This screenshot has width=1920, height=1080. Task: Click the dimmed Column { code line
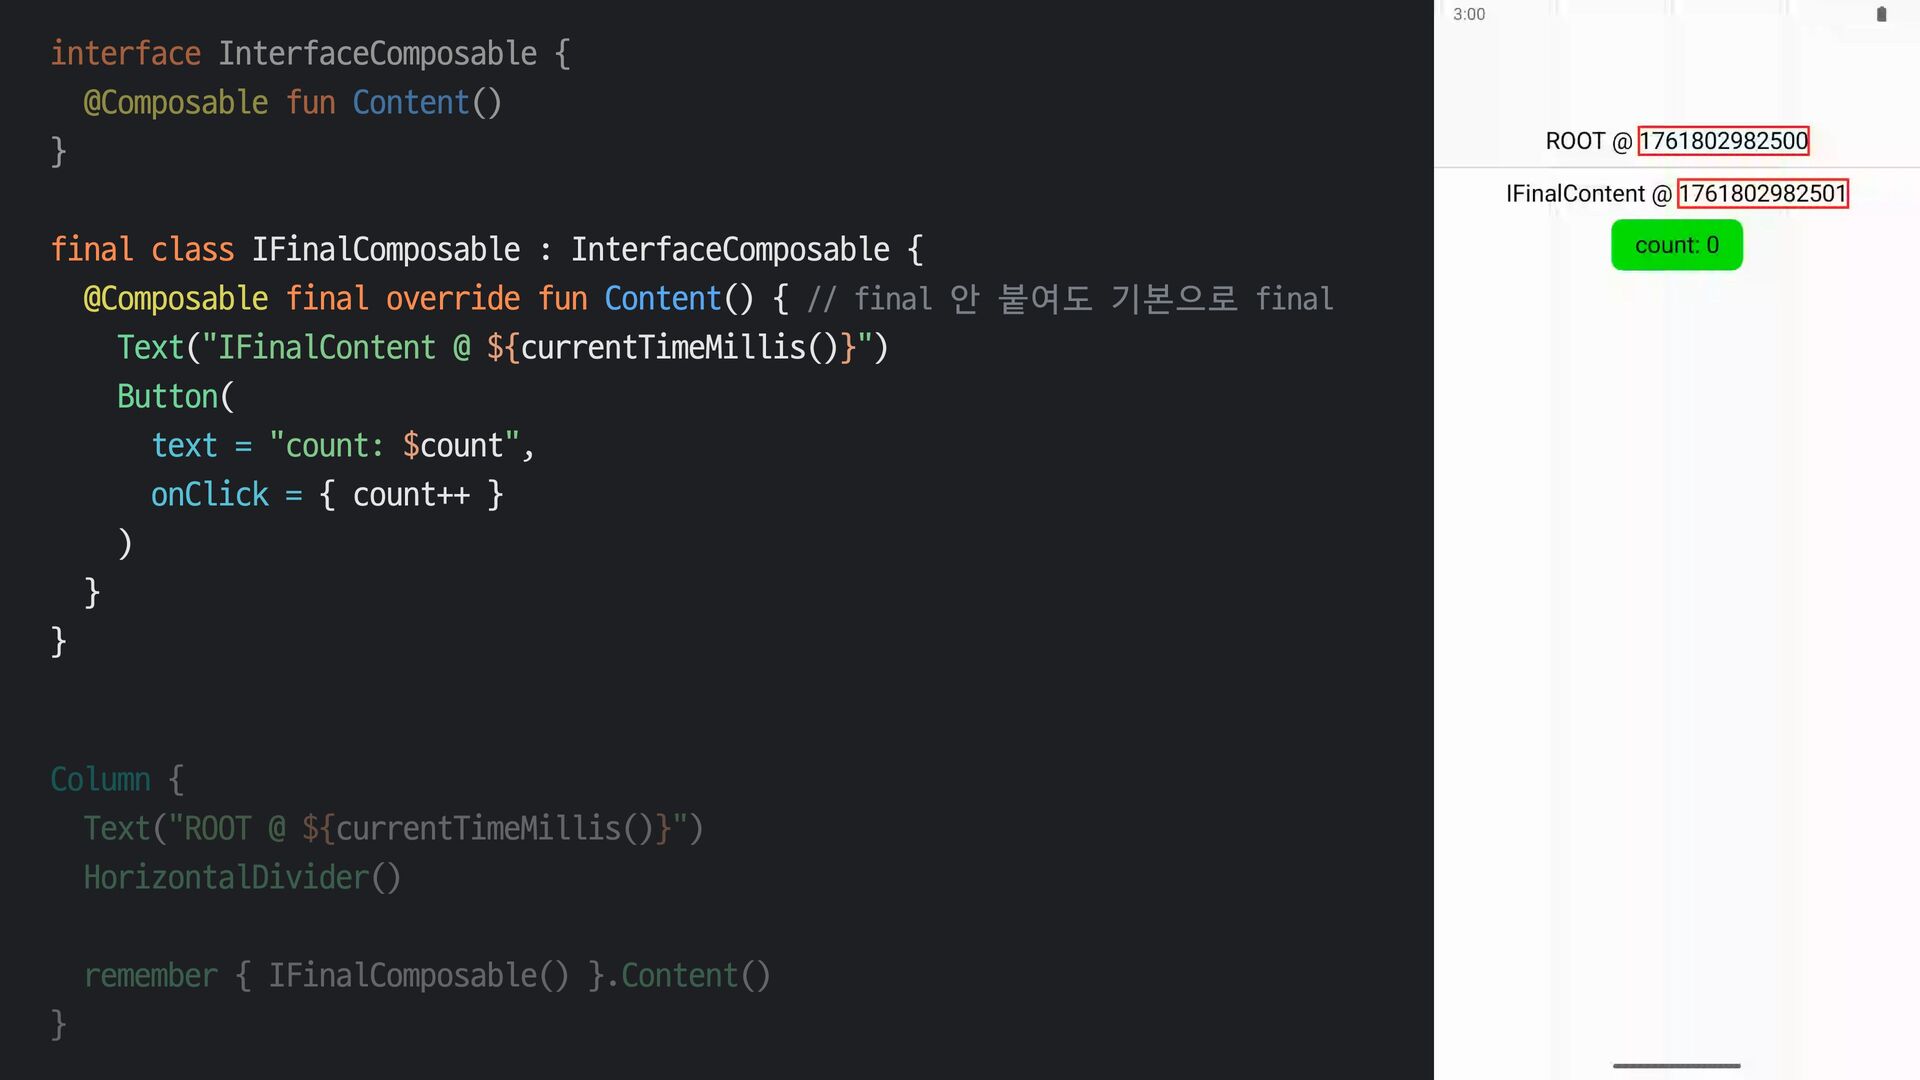click(117, 779)
